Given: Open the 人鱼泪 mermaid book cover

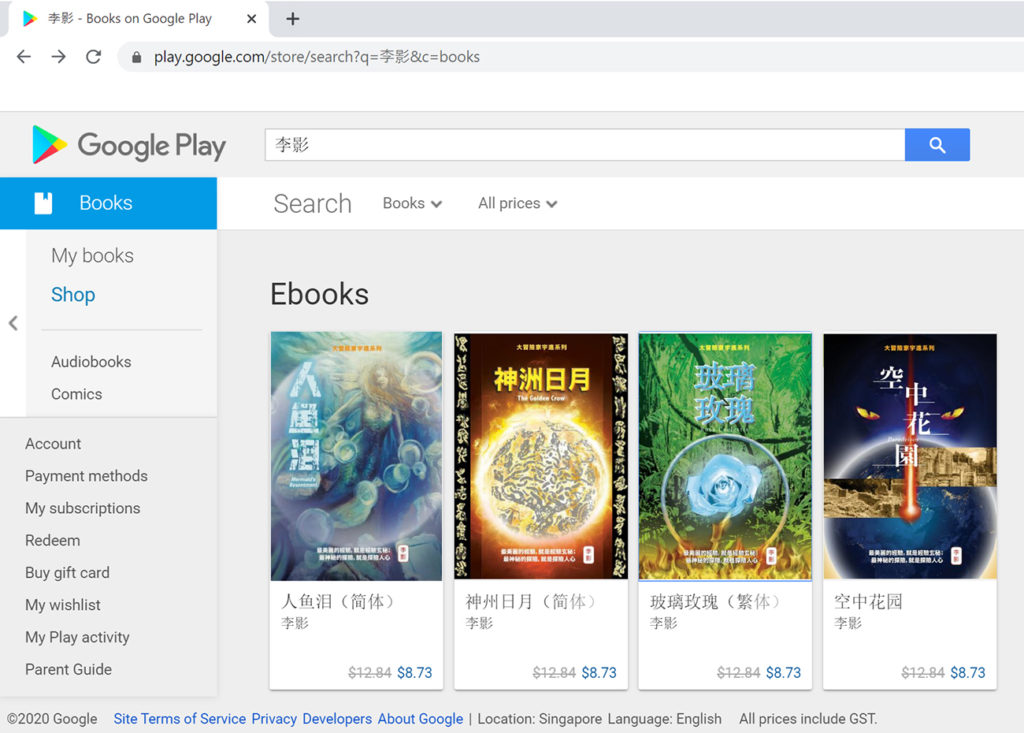Looking at the screenshot, I should [356, 456].
